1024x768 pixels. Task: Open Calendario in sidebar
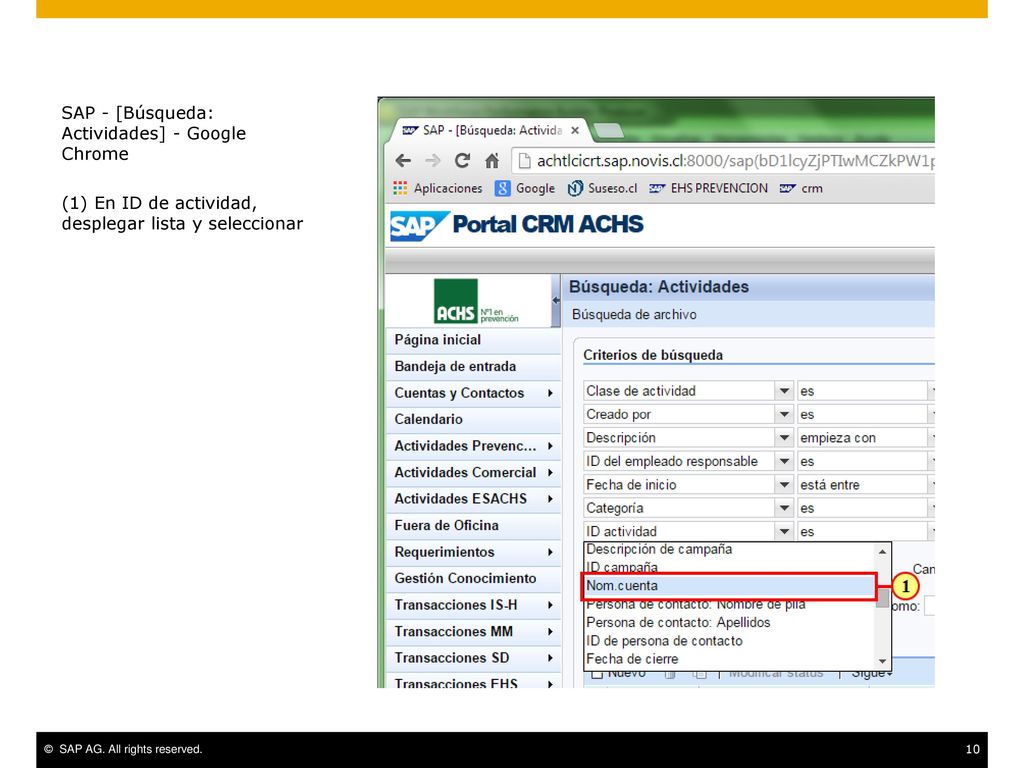point(473,419)
